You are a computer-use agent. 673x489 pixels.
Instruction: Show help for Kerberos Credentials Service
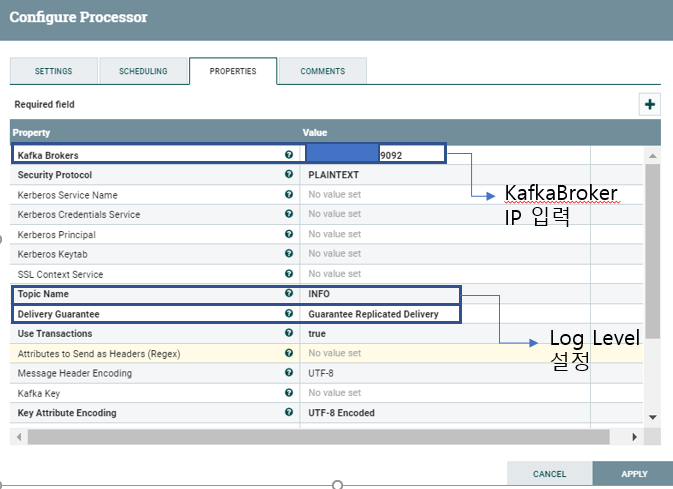tap(289, 213)
